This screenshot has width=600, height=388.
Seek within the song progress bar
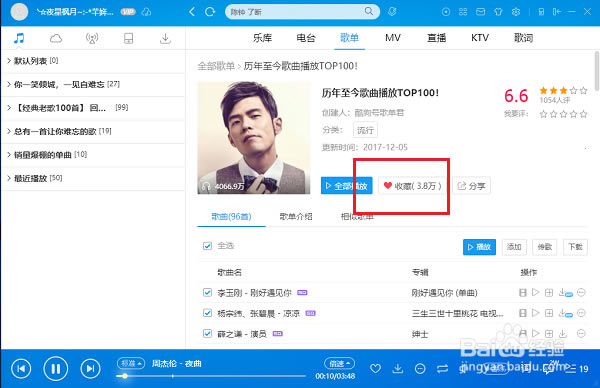(211, 376)
